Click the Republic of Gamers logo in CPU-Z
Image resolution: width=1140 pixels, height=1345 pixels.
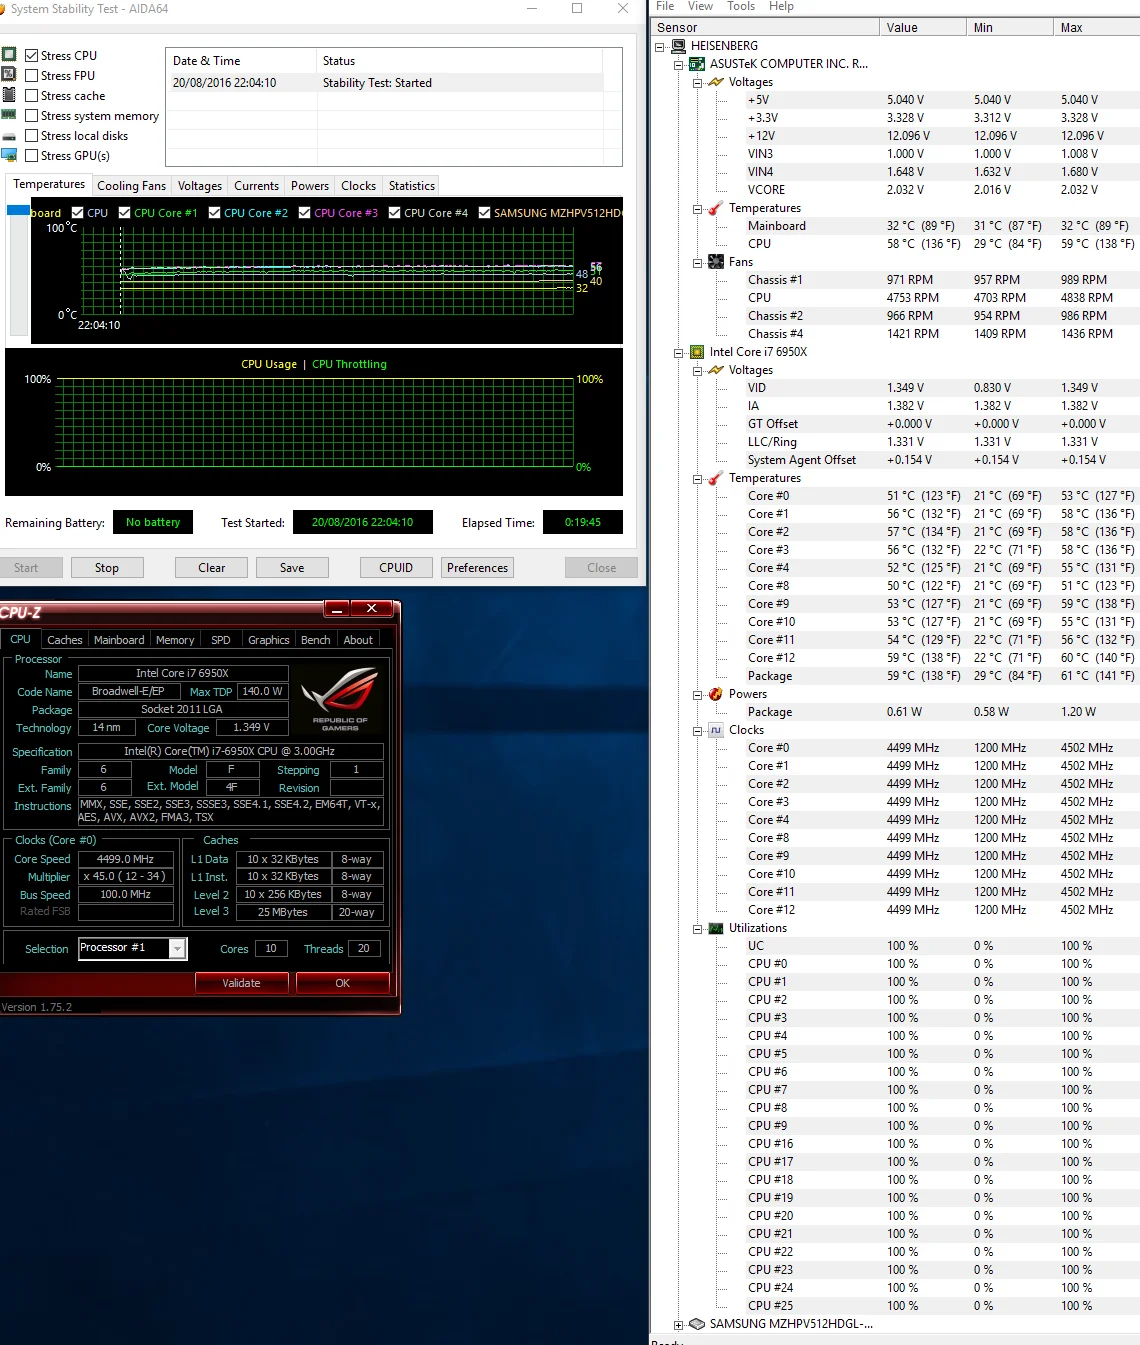[x=340, y=698]
